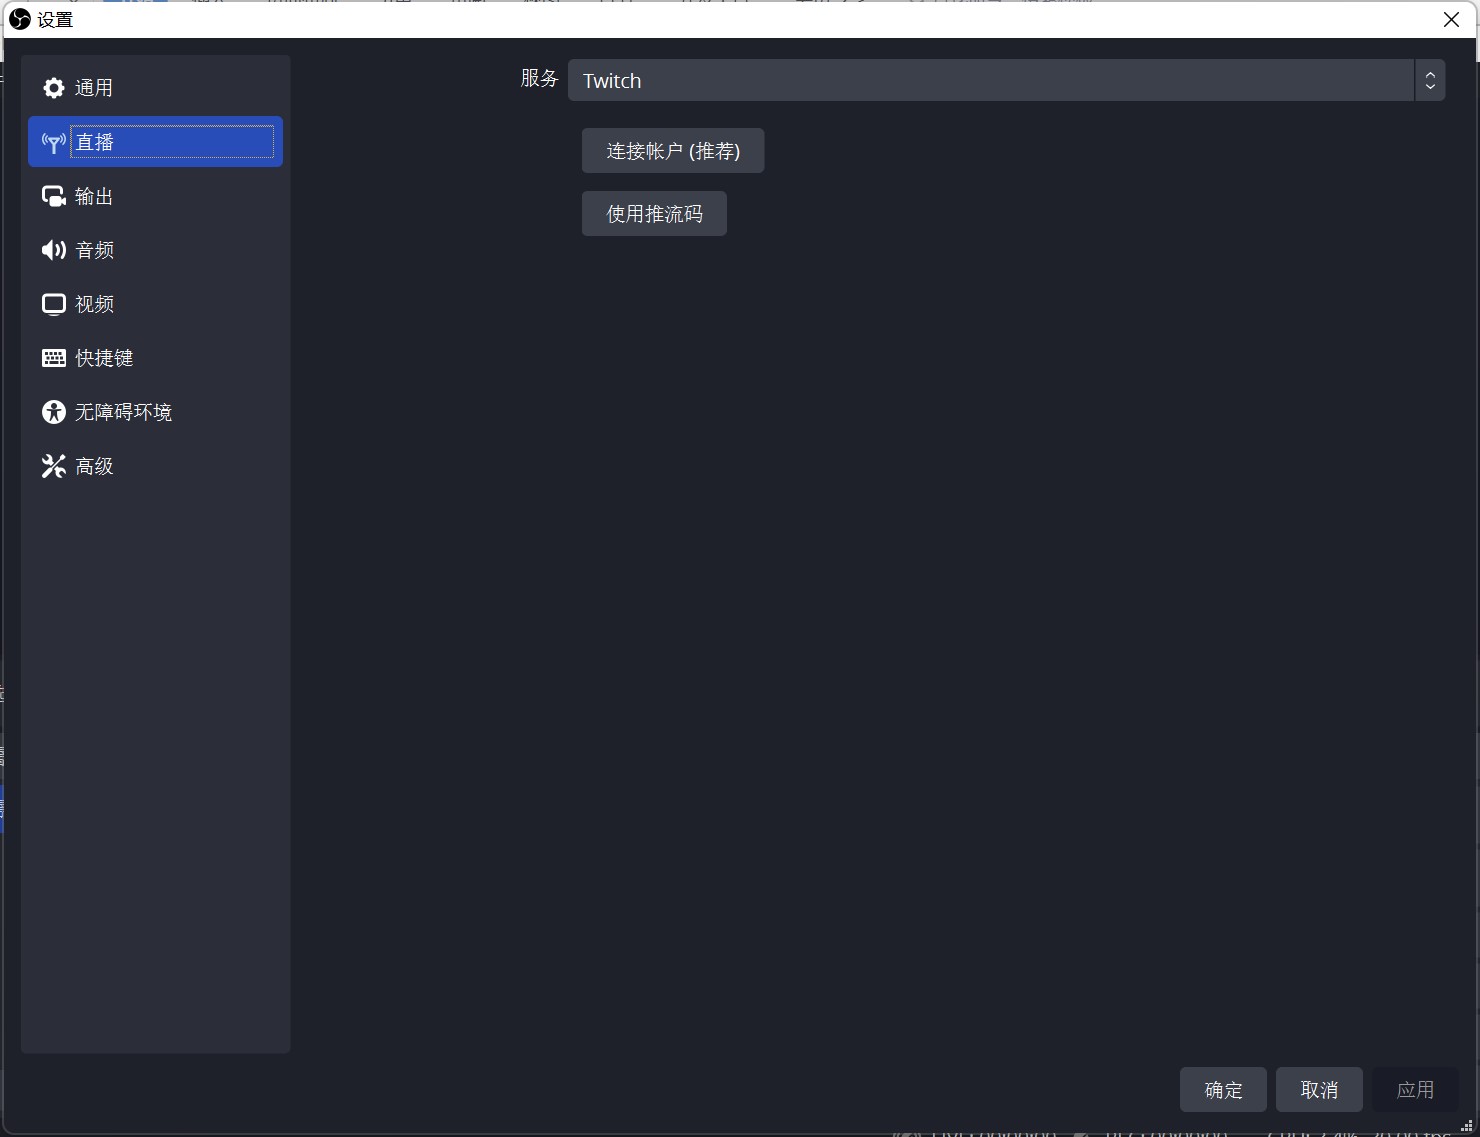
Task: Click the monitor icon beside 视频
Action: pyautogui.click(x=54, y=304)
